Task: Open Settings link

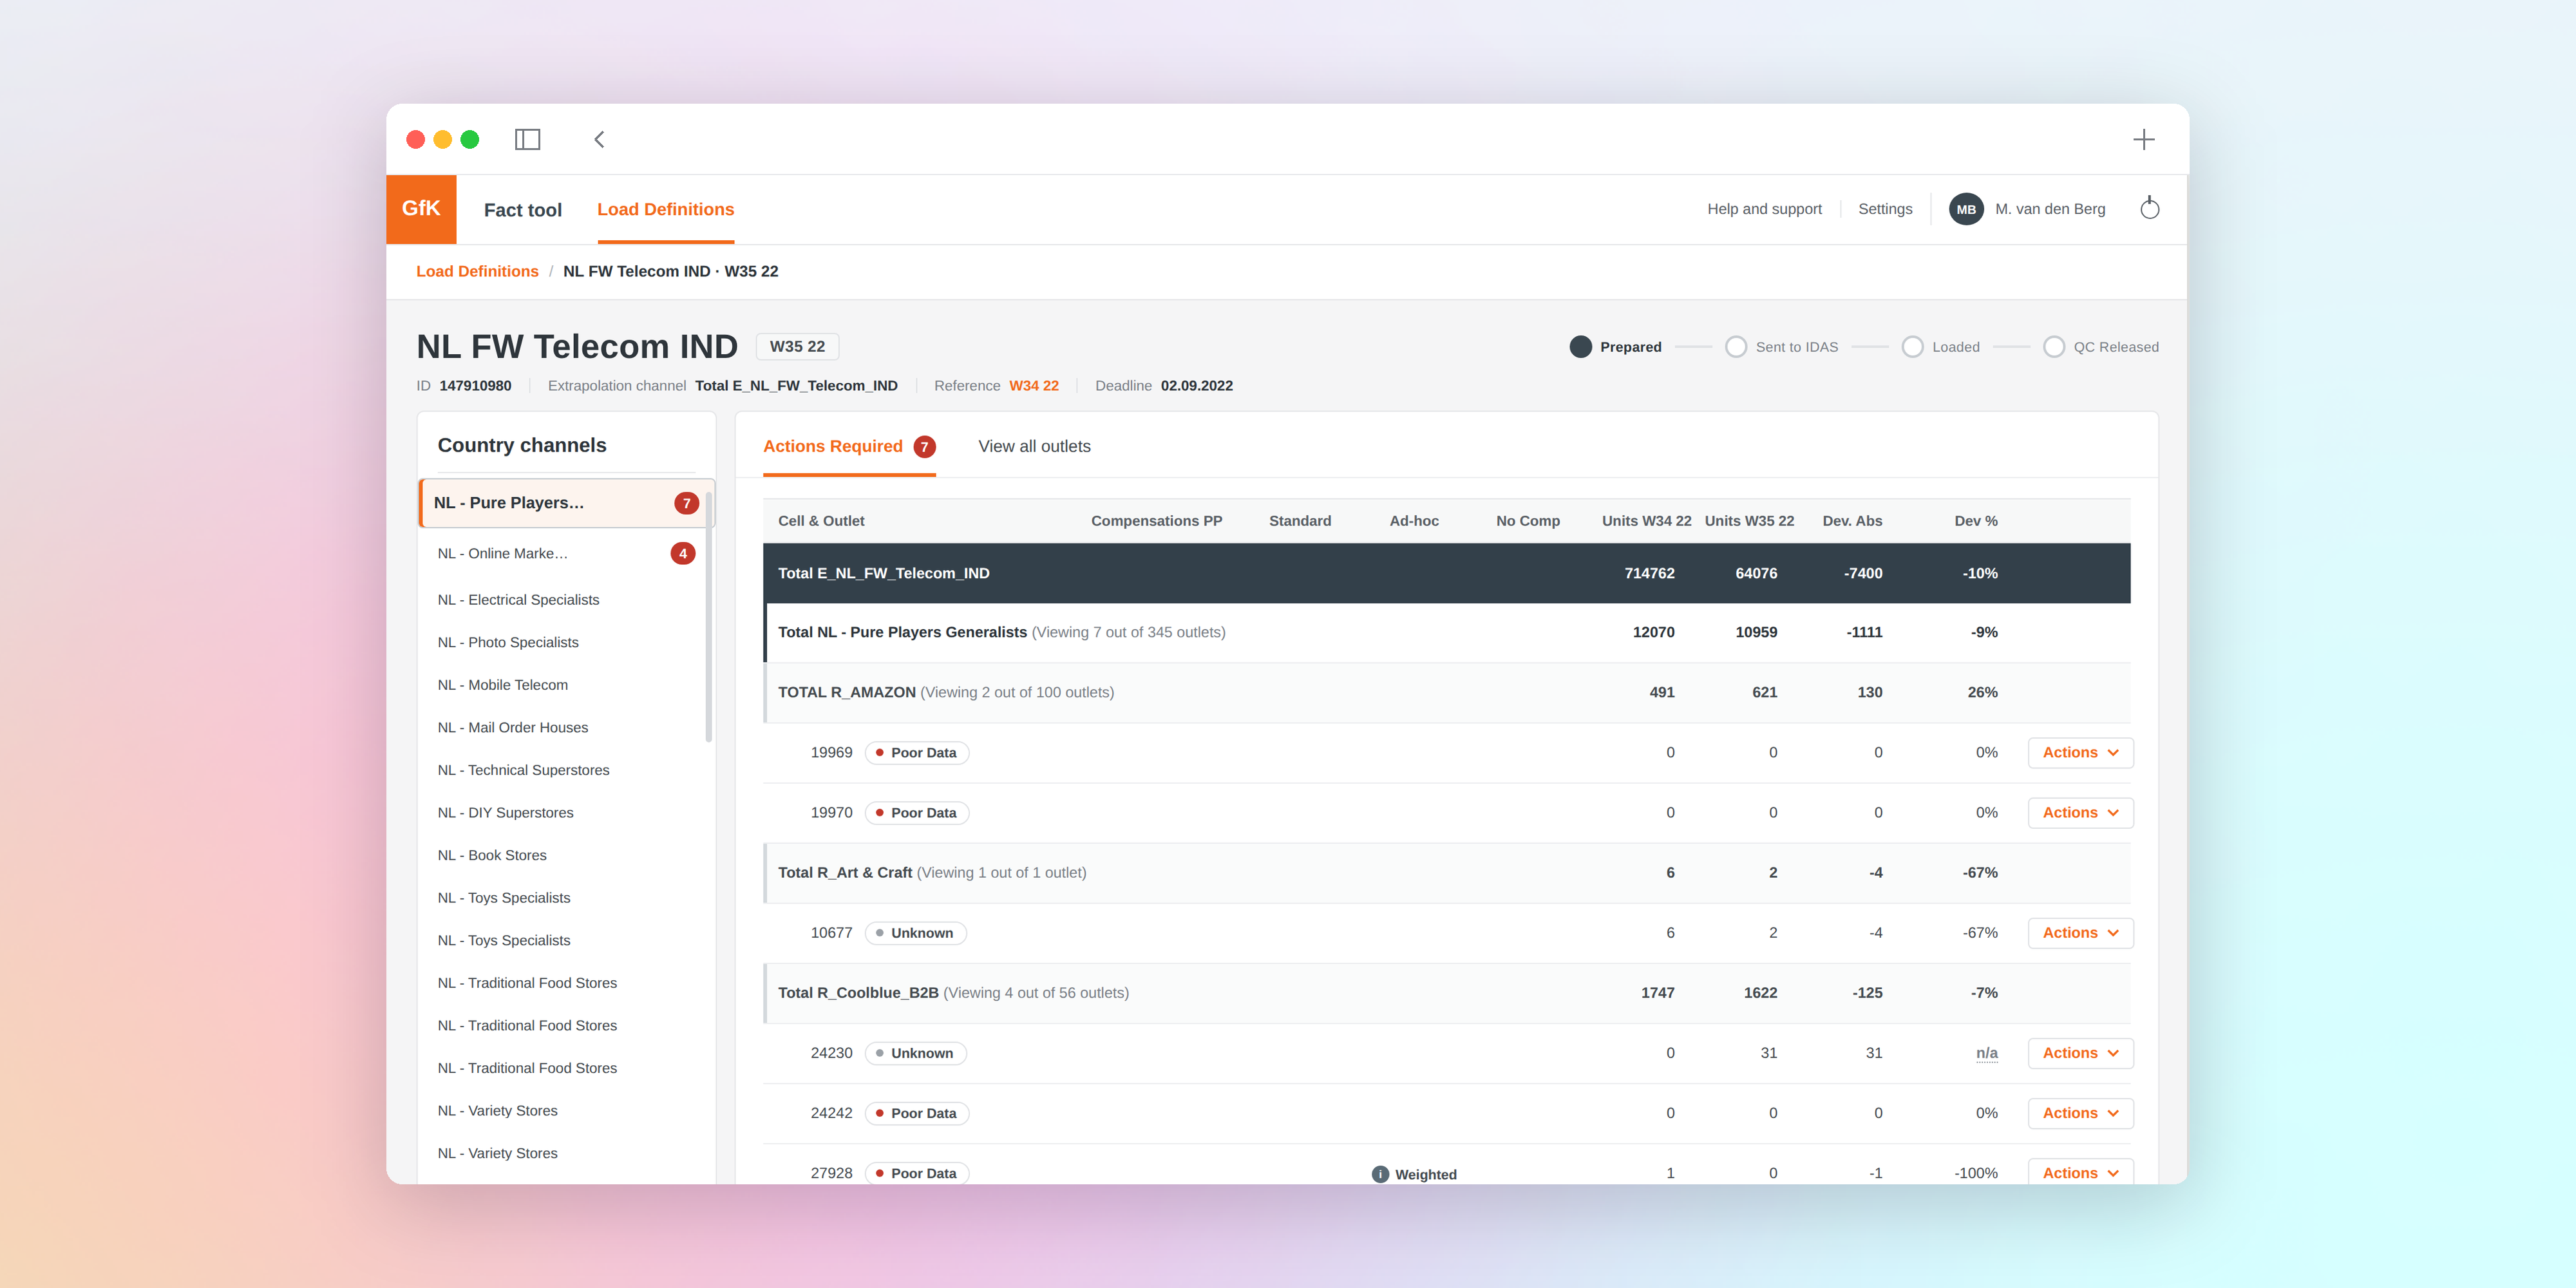Action: 1885,209
